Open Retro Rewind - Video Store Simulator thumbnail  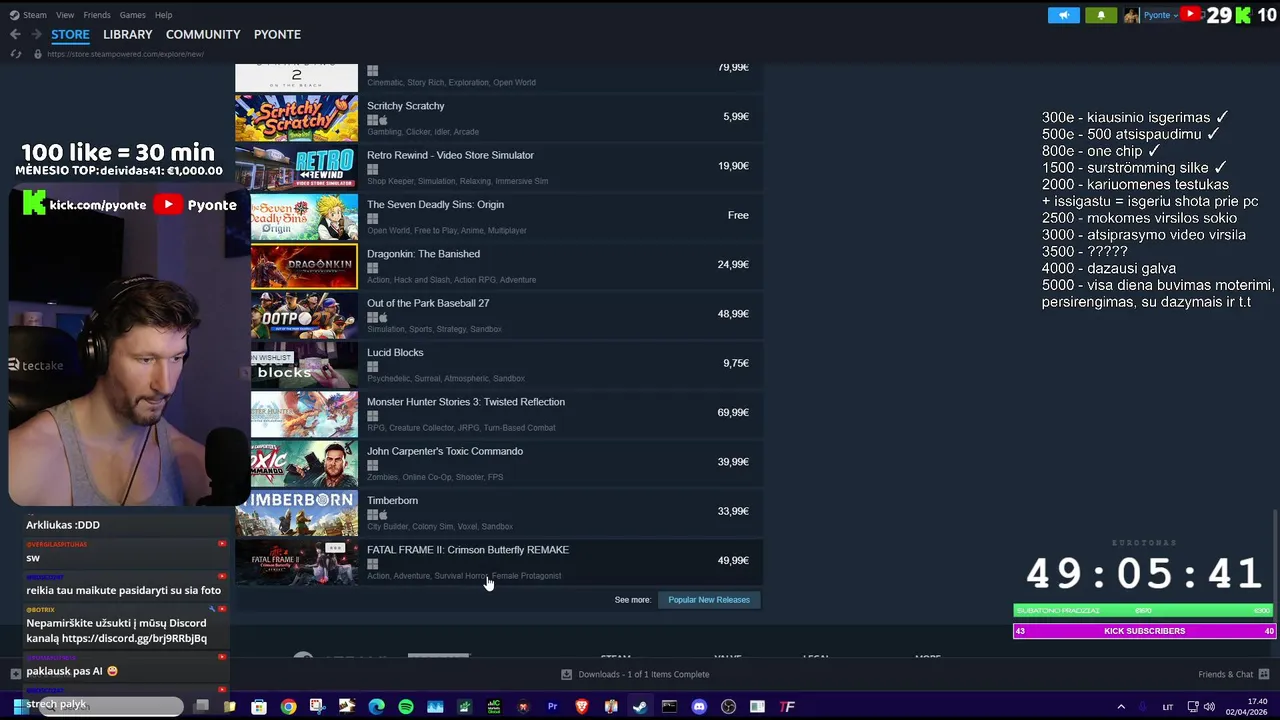296,167
